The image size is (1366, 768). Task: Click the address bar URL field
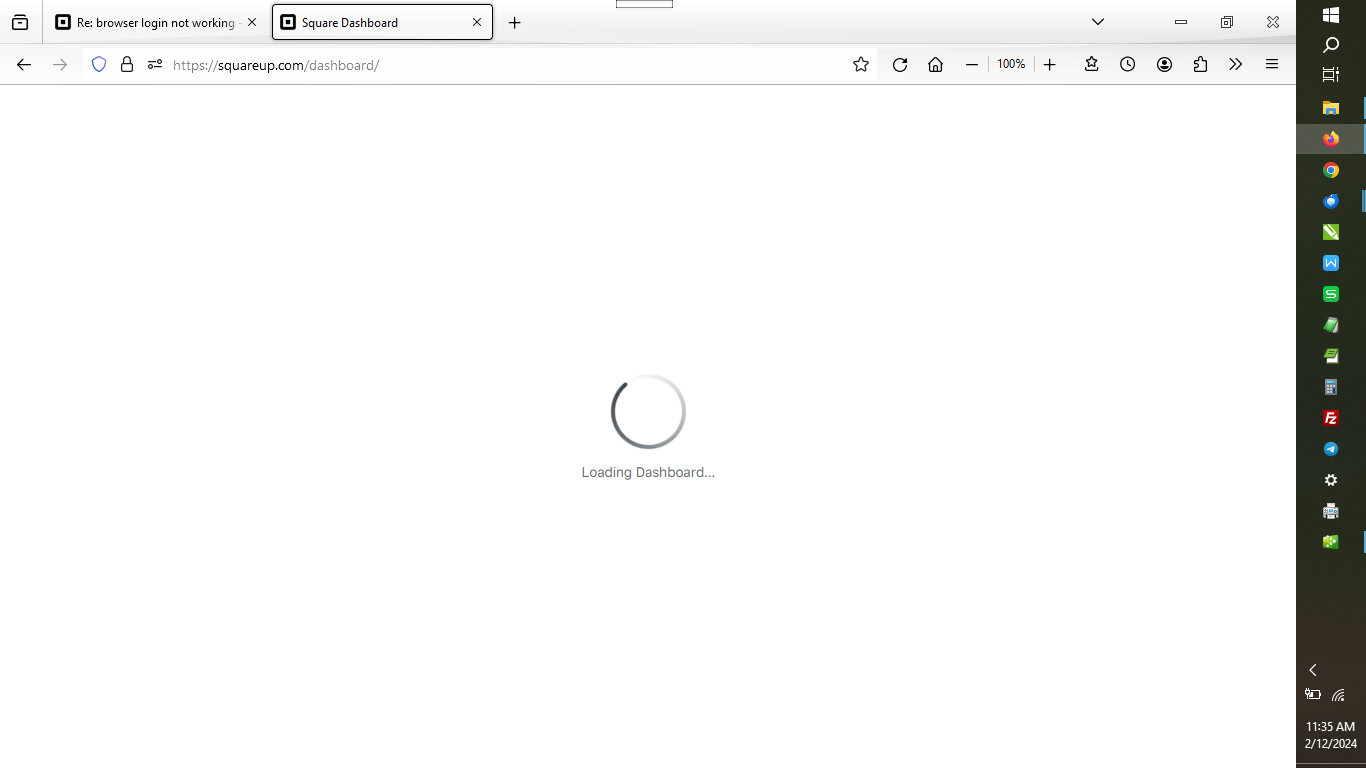(x=500, y=65)
